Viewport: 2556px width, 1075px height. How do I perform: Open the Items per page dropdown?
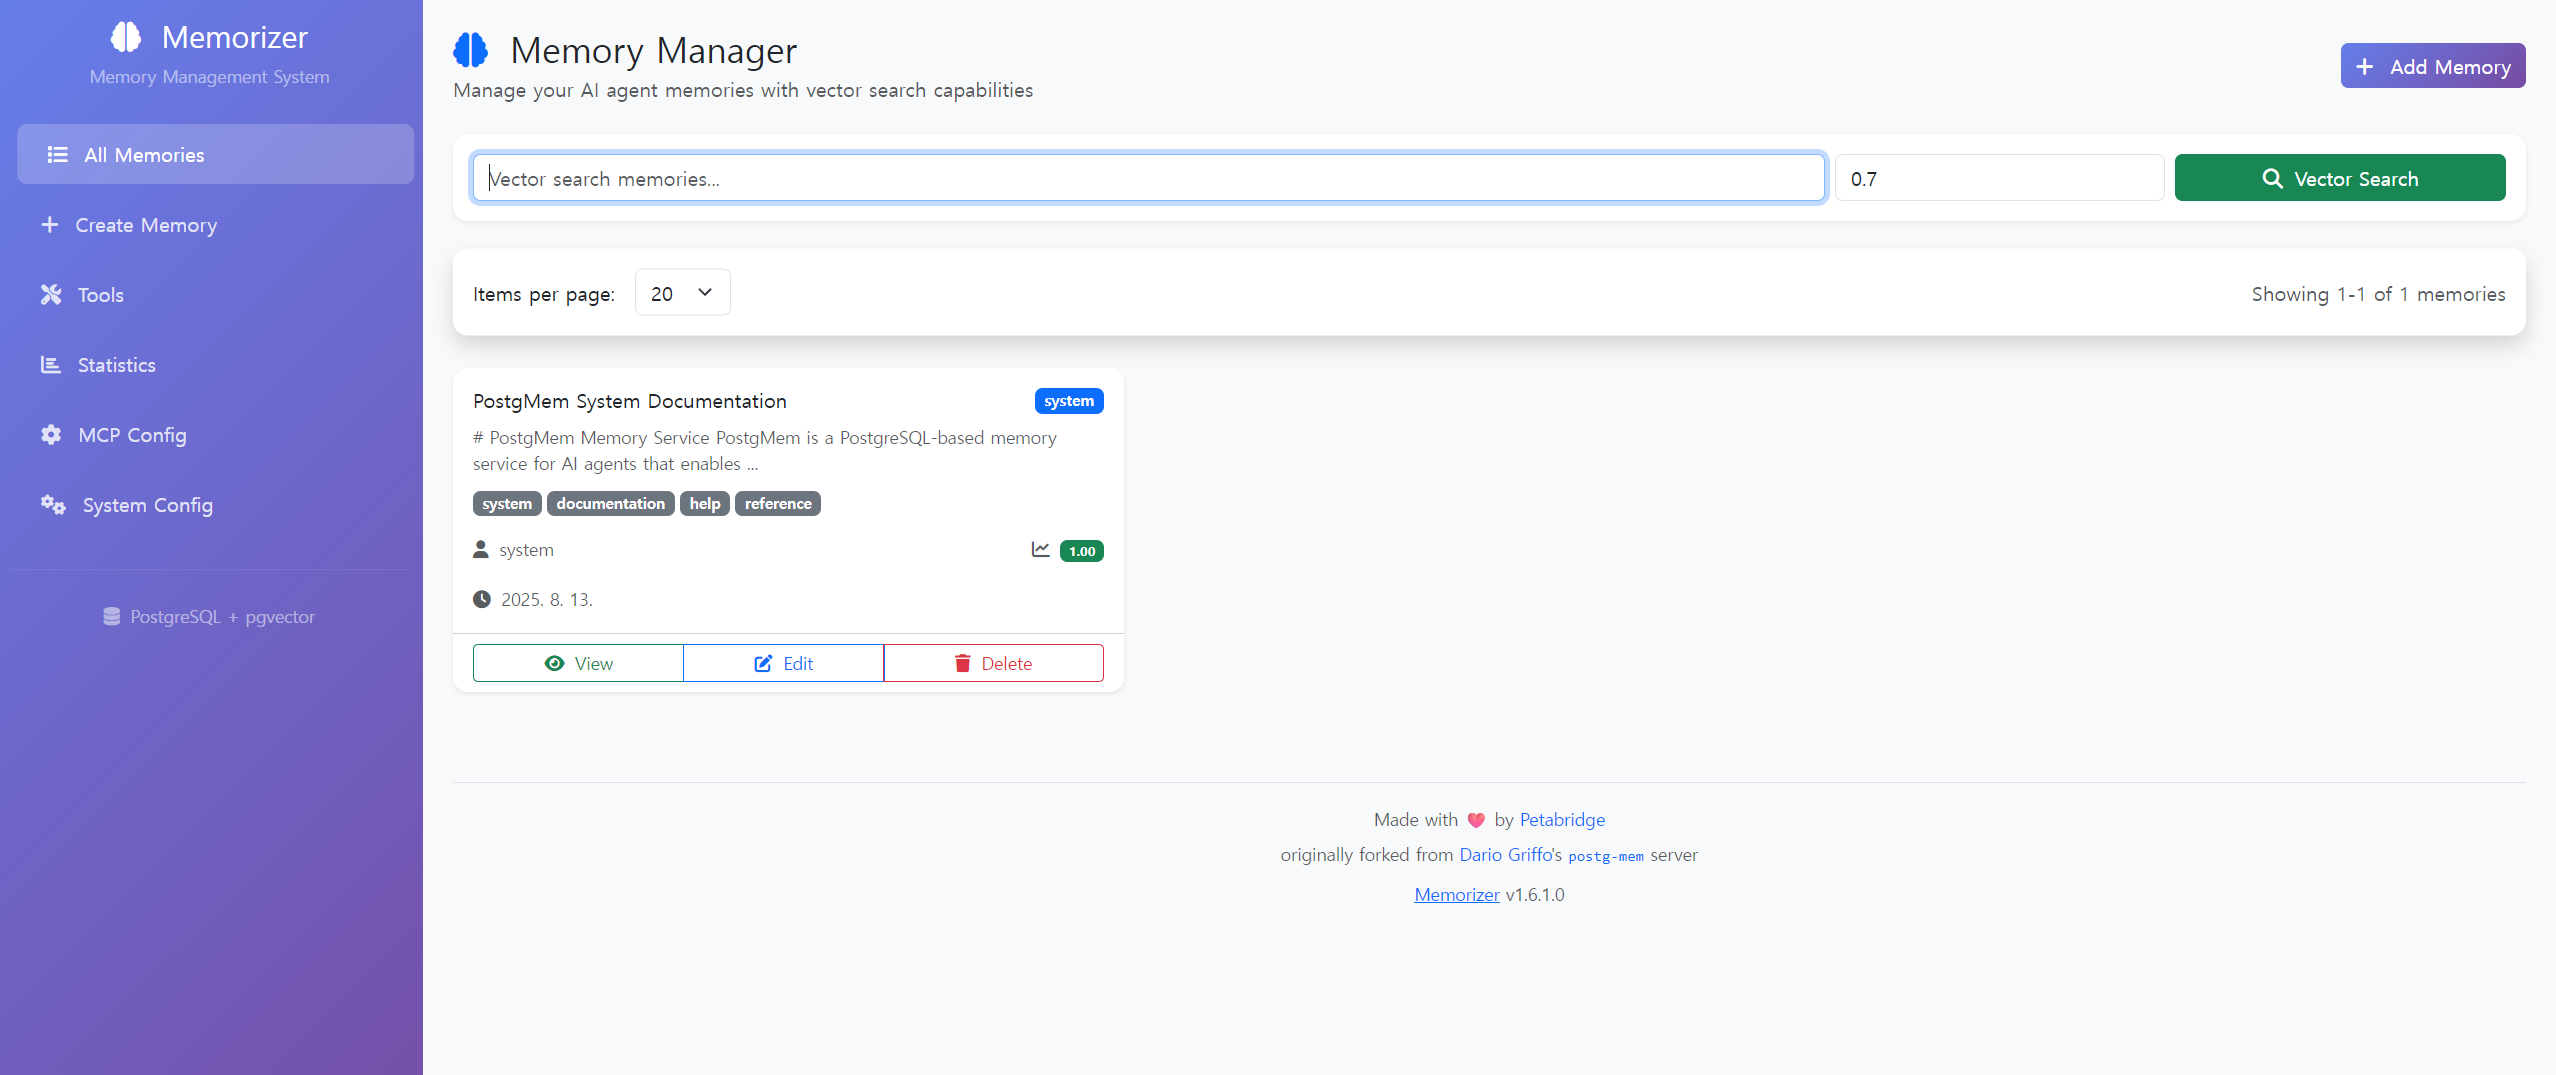coord(682,293)
